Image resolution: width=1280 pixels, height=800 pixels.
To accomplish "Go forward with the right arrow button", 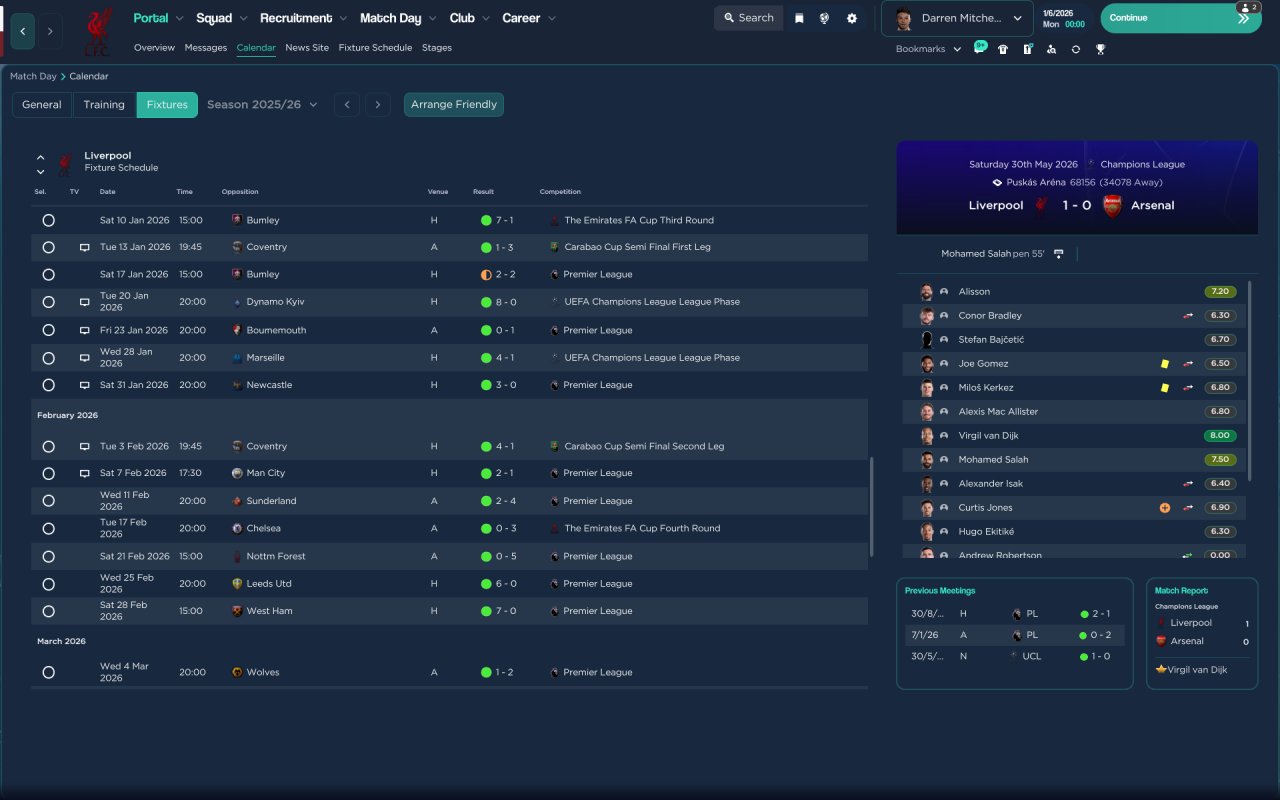I will click(x=50, y=32).
